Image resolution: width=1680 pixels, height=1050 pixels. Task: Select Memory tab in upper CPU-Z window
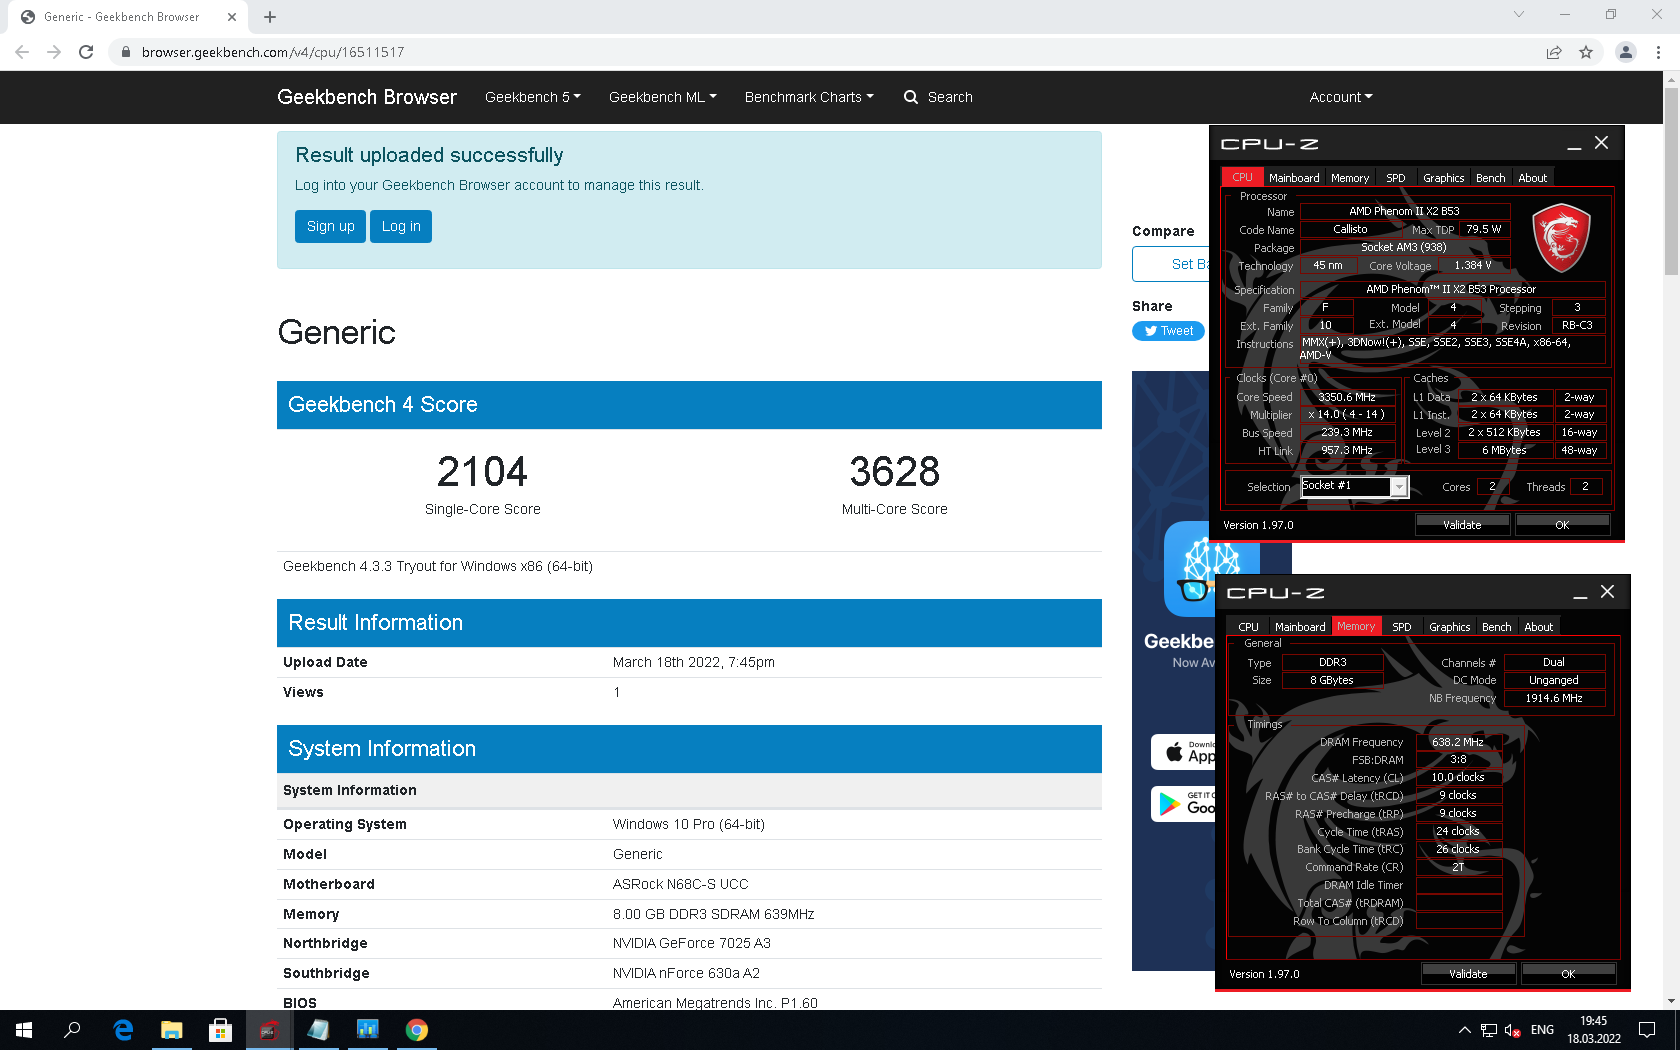[1350, 178]
